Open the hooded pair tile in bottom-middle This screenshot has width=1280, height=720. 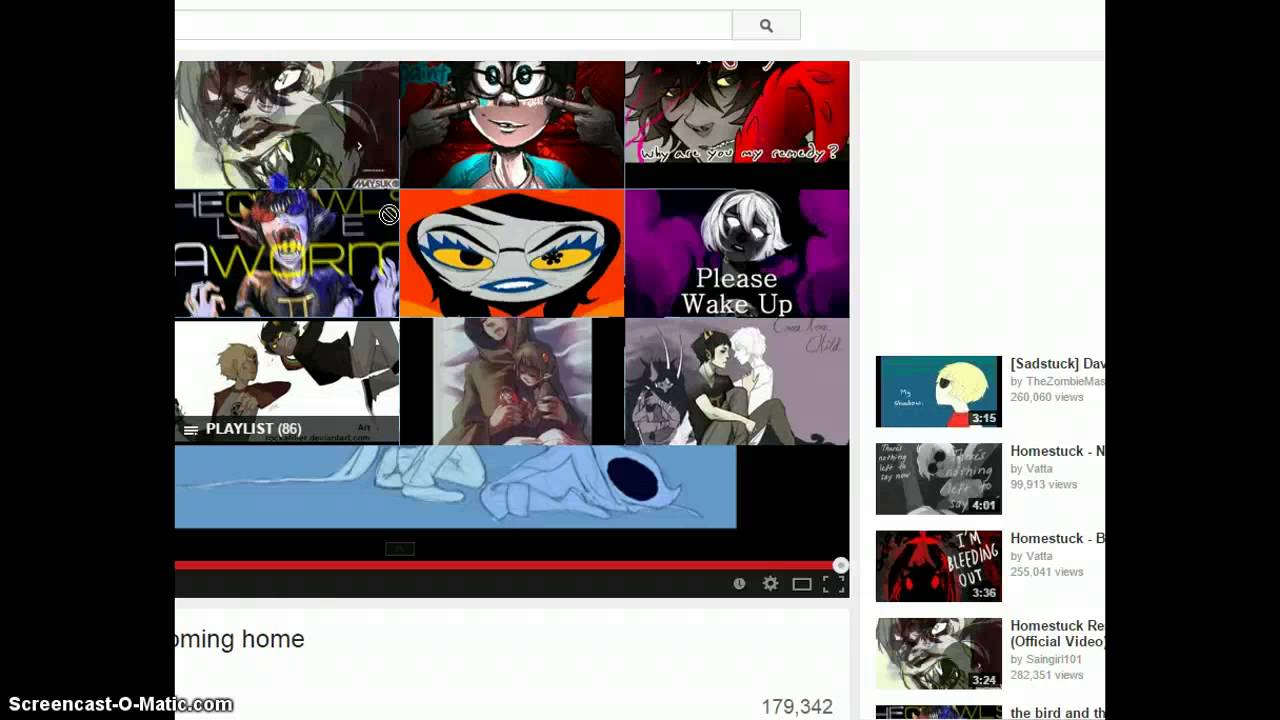(x=512, y=381)
